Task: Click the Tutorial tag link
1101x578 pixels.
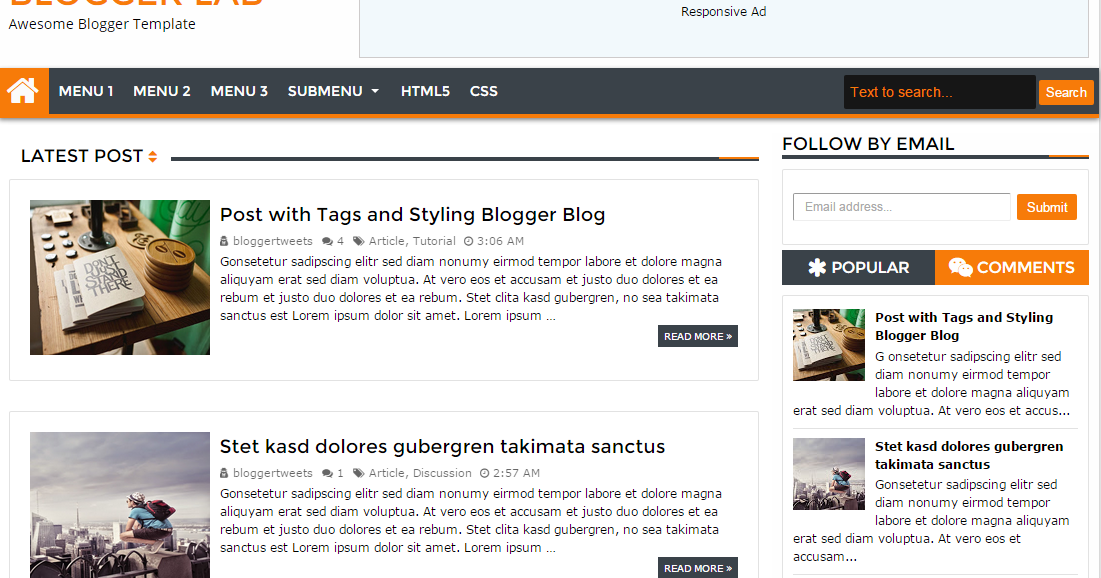Action: click(434, 241)
